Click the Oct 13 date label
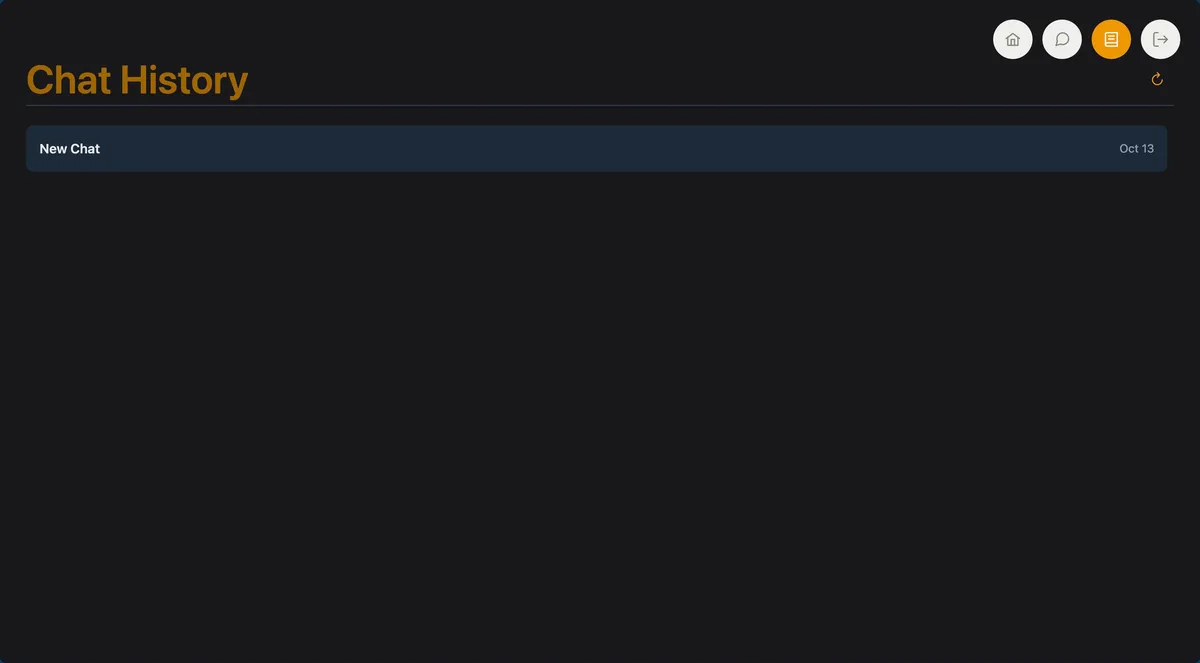The height and width of the screenshot is (663, 1200). pos(1136,148)
